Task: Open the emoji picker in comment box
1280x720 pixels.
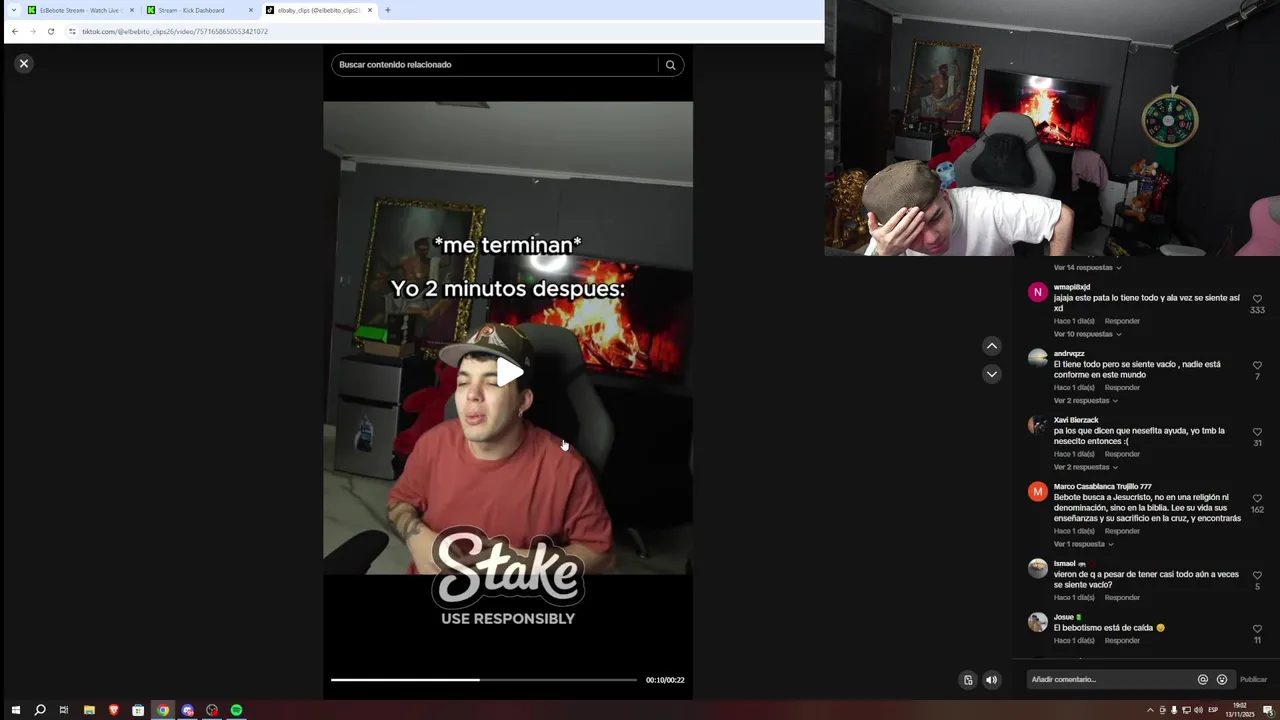Action: coord(1222,680)
